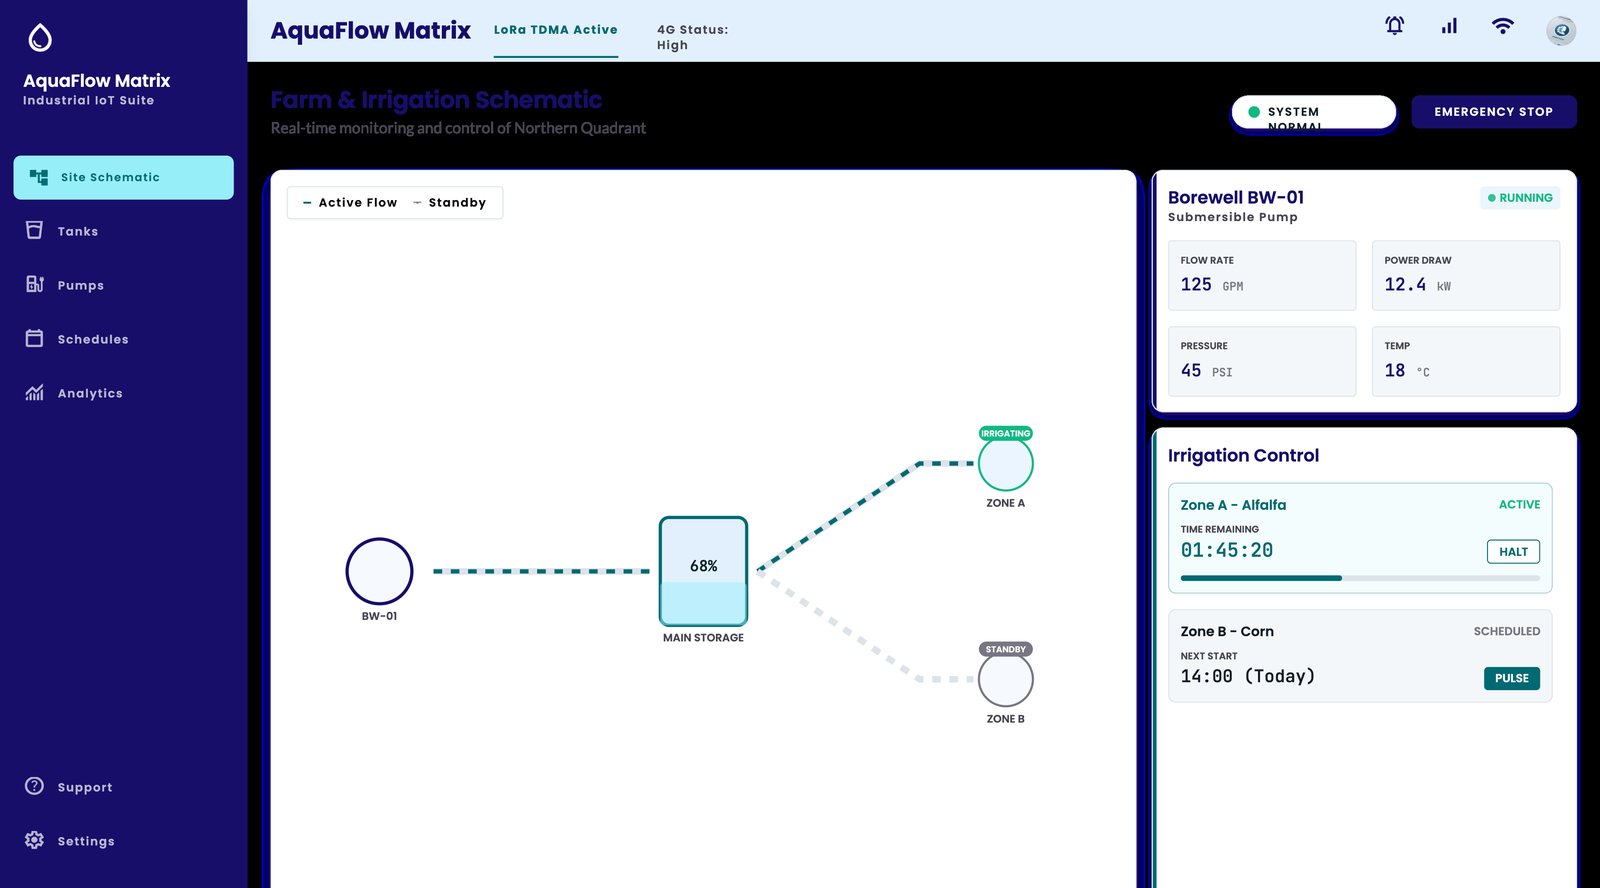Click the 01:45:20 time remaining value
1600x888 pixels.
click(x=1227, y=550)
